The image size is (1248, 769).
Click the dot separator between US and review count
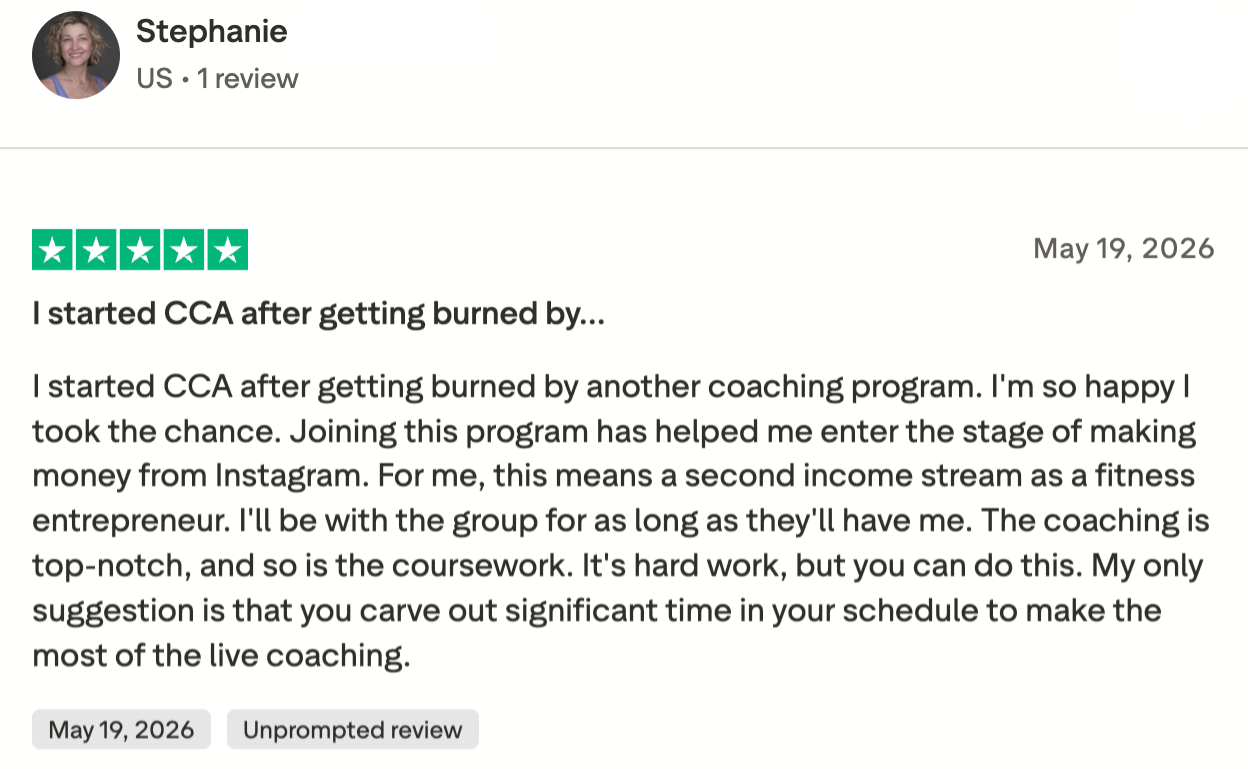tap(185, 79)
